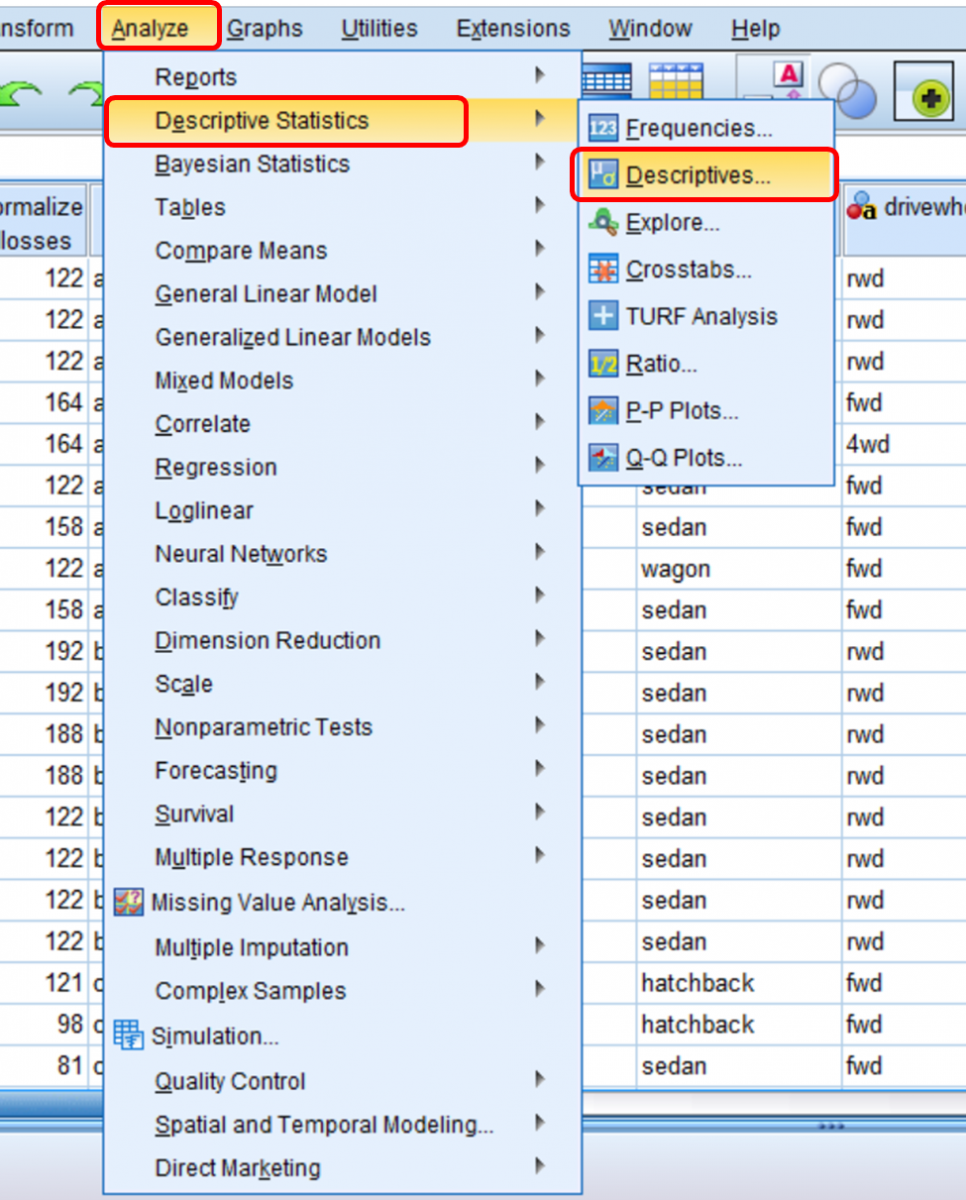Open the Extensions menu
Image resolution: width=966 pixels, height=1200 pixels.
512,28
